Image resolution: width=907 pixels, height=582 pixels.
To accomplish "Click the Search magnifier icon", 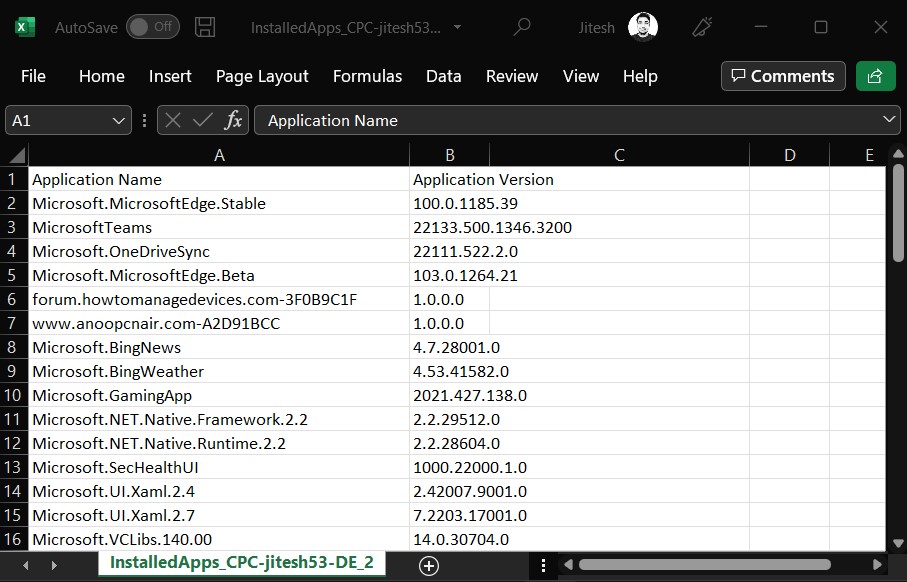I will [522, 27].
